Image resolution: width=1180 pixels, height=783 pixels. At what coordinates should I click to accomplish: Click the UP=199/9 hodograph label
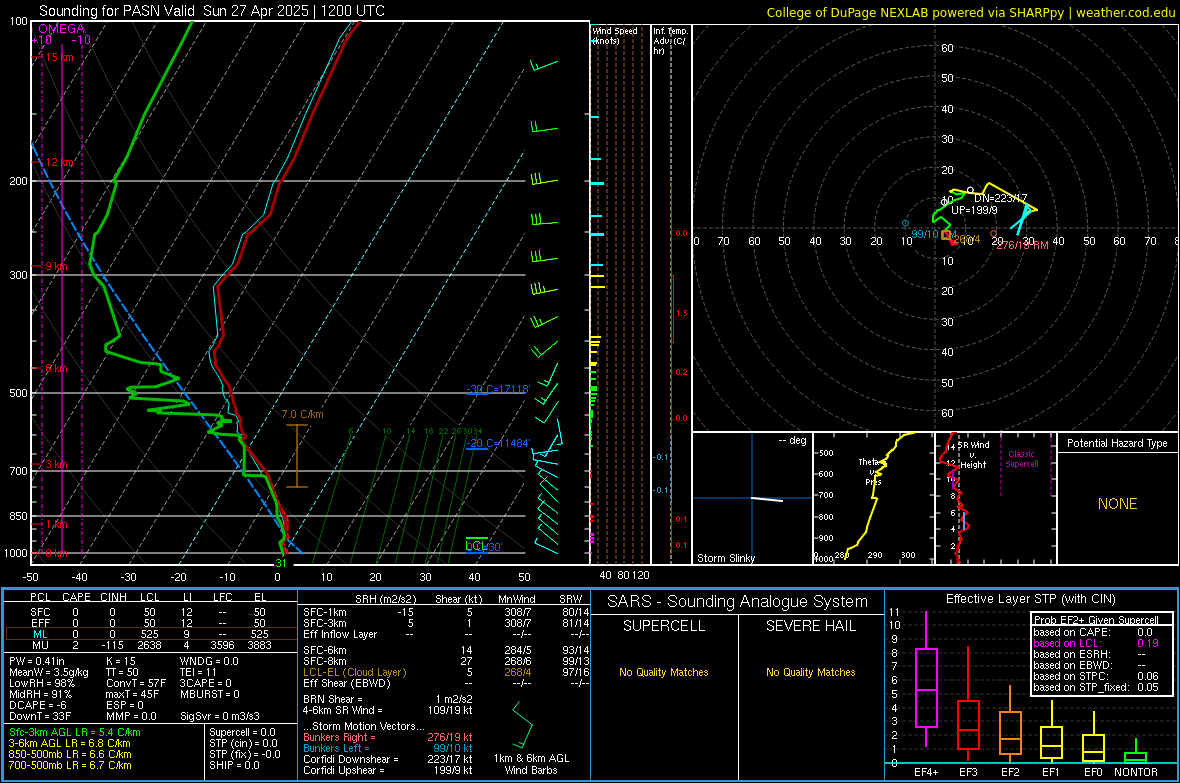(974, 210)
